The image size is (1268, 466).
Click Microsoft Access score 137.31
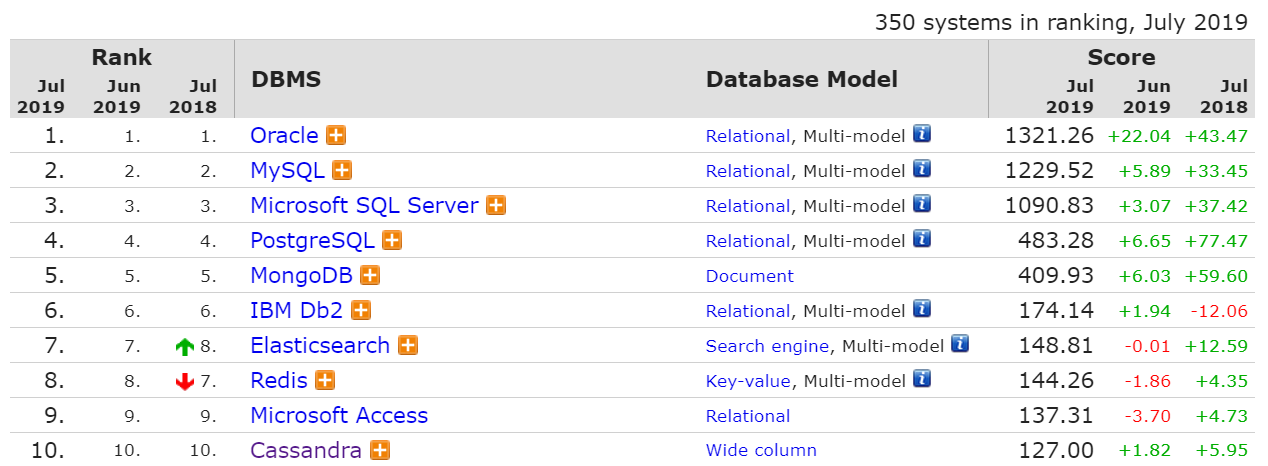tap(1056, 415)
